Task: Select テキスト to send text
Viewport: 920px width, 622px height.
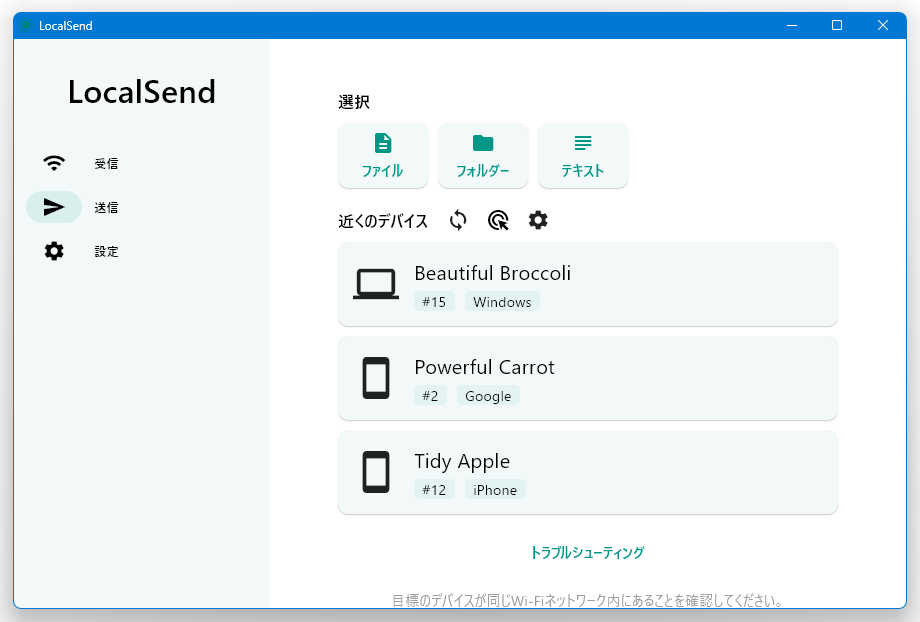Action: (x=583, y=156)
